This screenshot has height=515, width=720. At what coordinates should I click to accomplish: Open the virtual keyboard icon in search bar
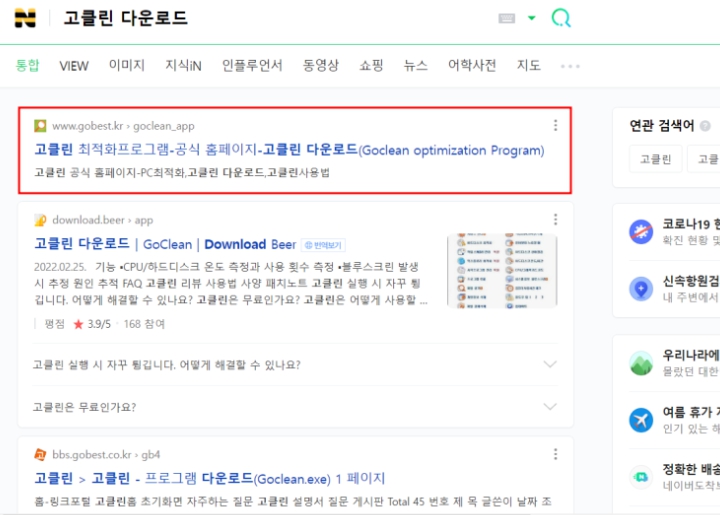[x=506, y=18]
